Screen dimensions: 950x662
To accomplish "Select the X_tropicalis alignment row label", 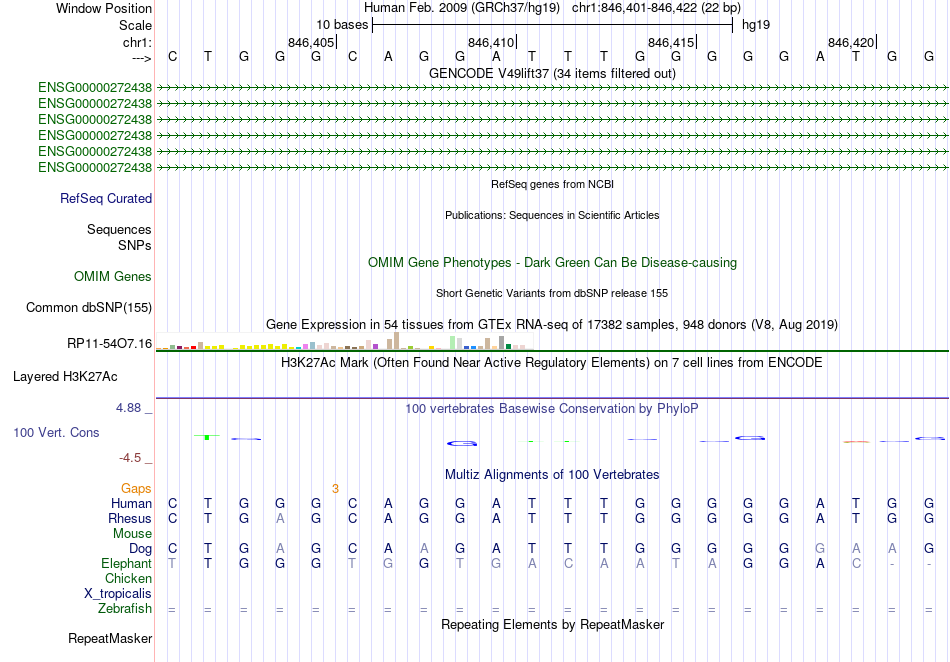I will coord(118,594).
